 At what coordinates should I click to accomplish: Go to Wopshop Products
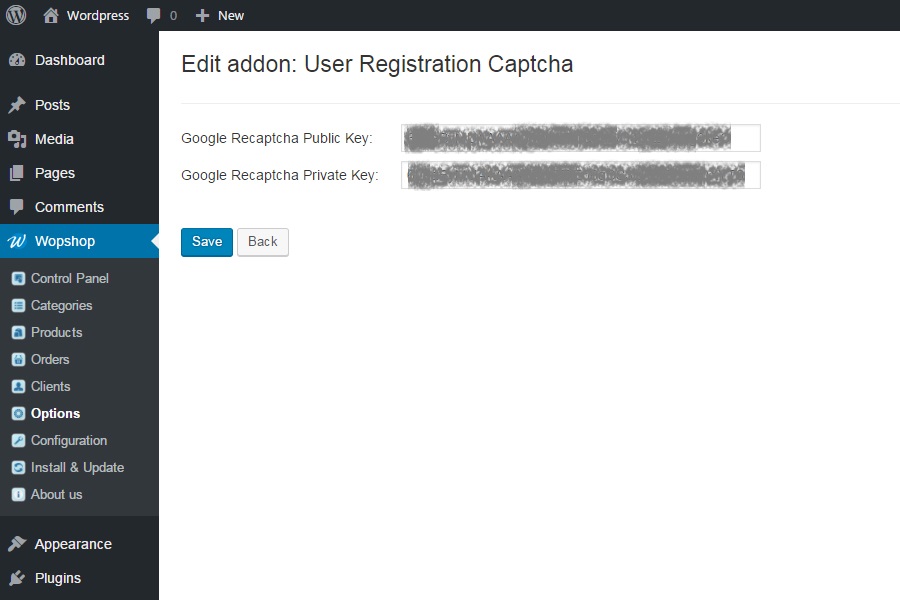(x=56, y=332)
